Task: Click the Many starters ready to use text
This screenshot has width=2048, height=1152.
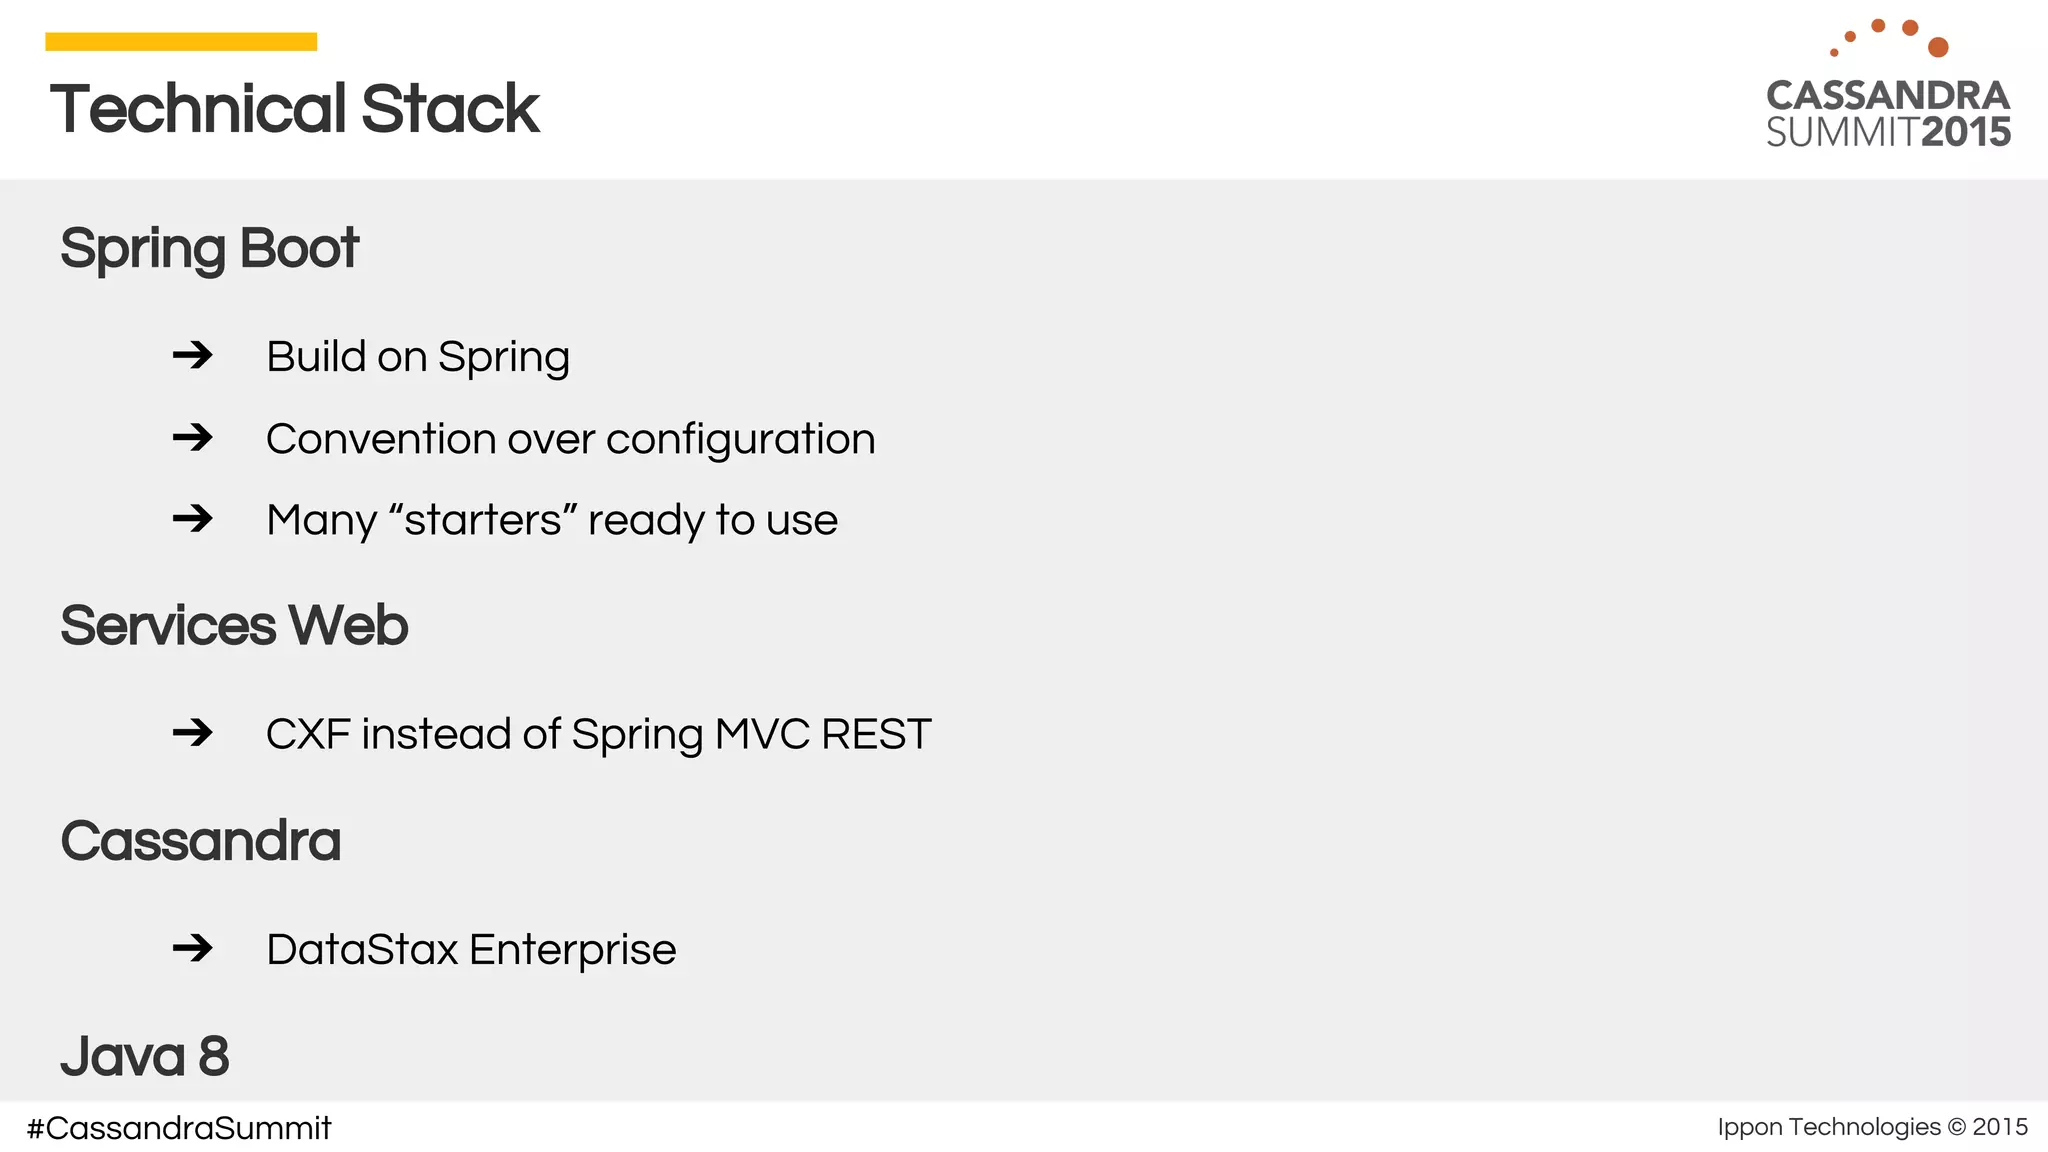Action: pos(552,521)
